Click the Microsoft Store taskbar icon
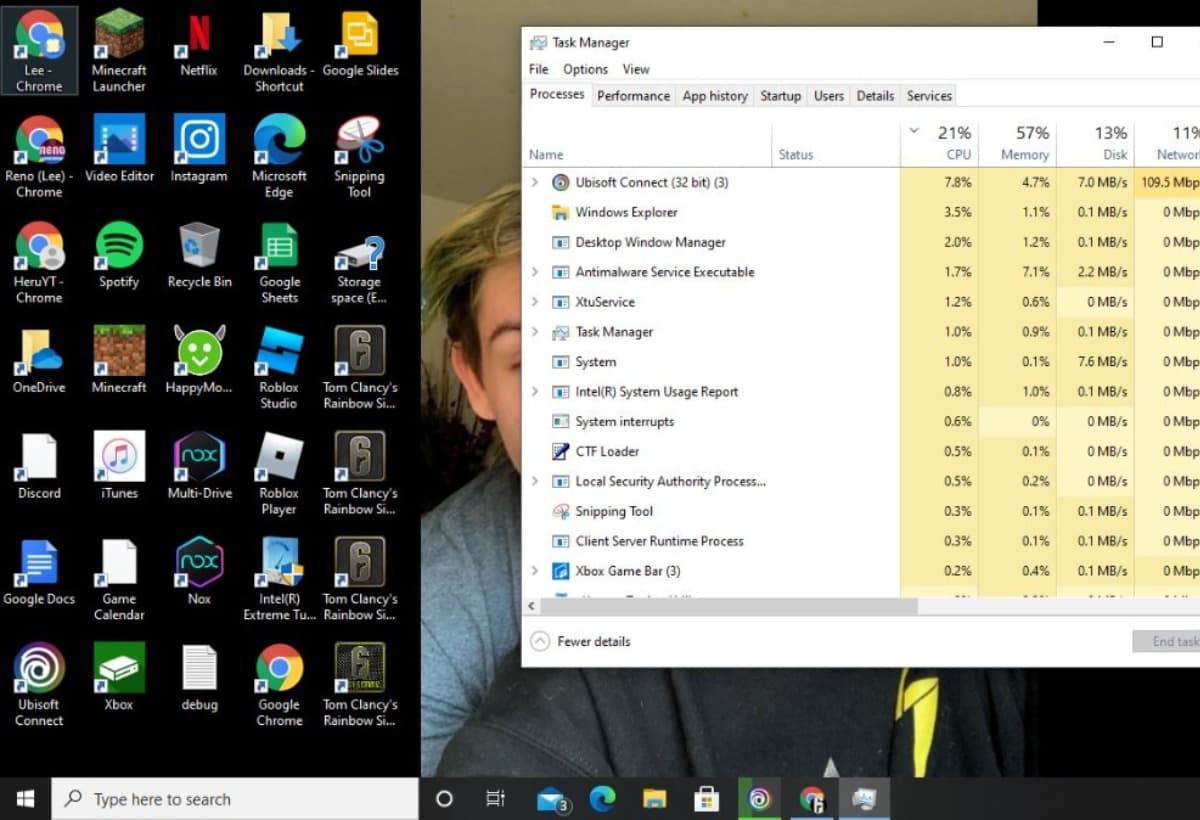This screenshot has height=820, width=1200. click(x=706, y=798)
